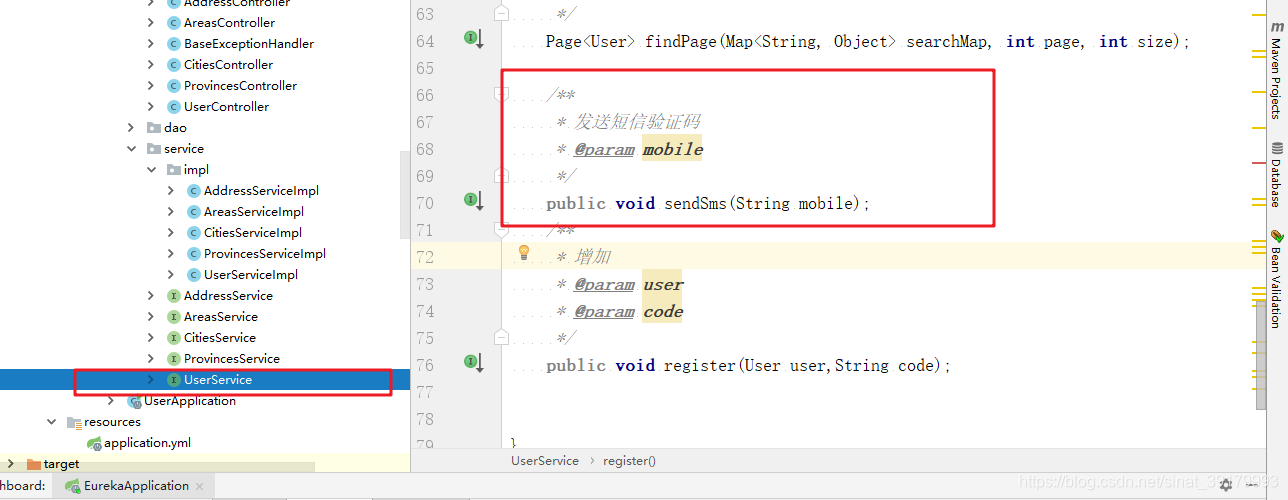Click the UserServiceImpl class icon

(194, 274)
